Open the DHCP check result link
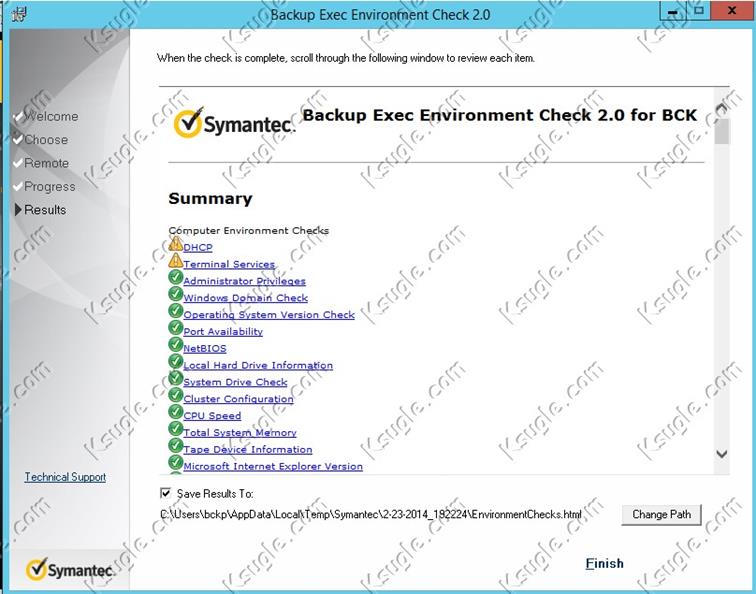The height and width of the screenshot is (594, 756). (198, 247)
